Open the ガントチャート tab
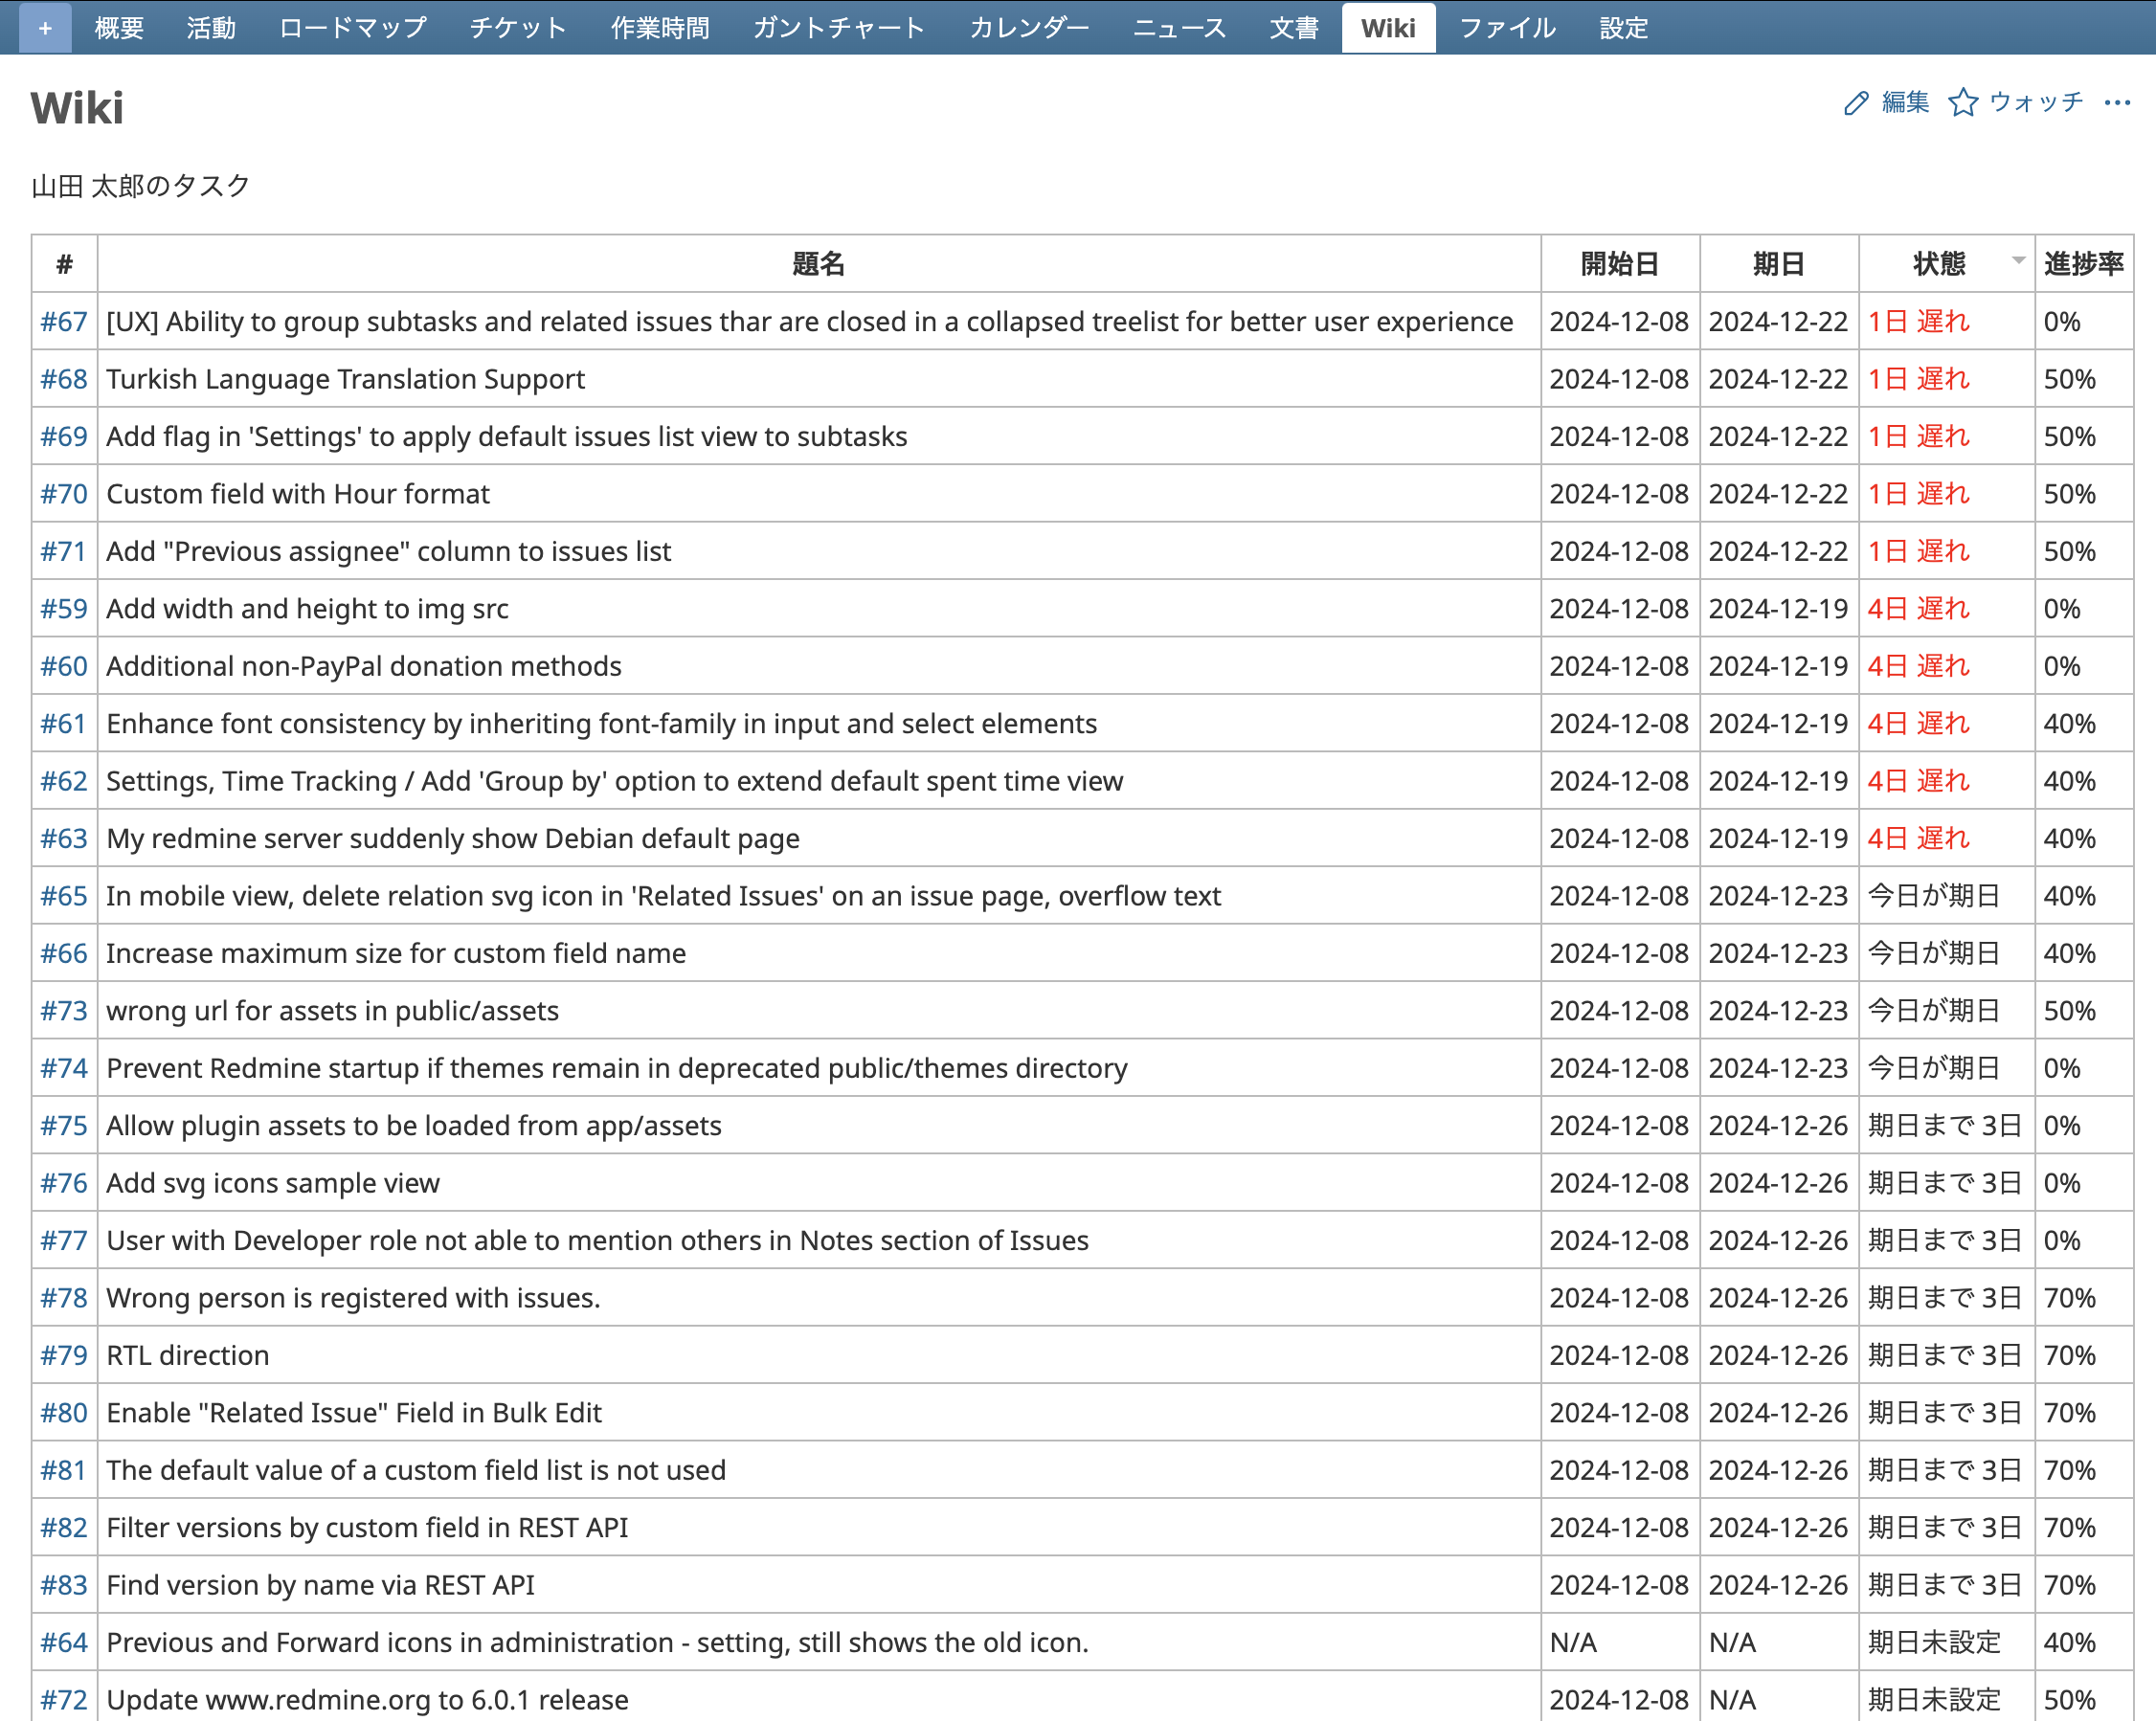This screenshot has height=1721, width=2156. point(838,28)
